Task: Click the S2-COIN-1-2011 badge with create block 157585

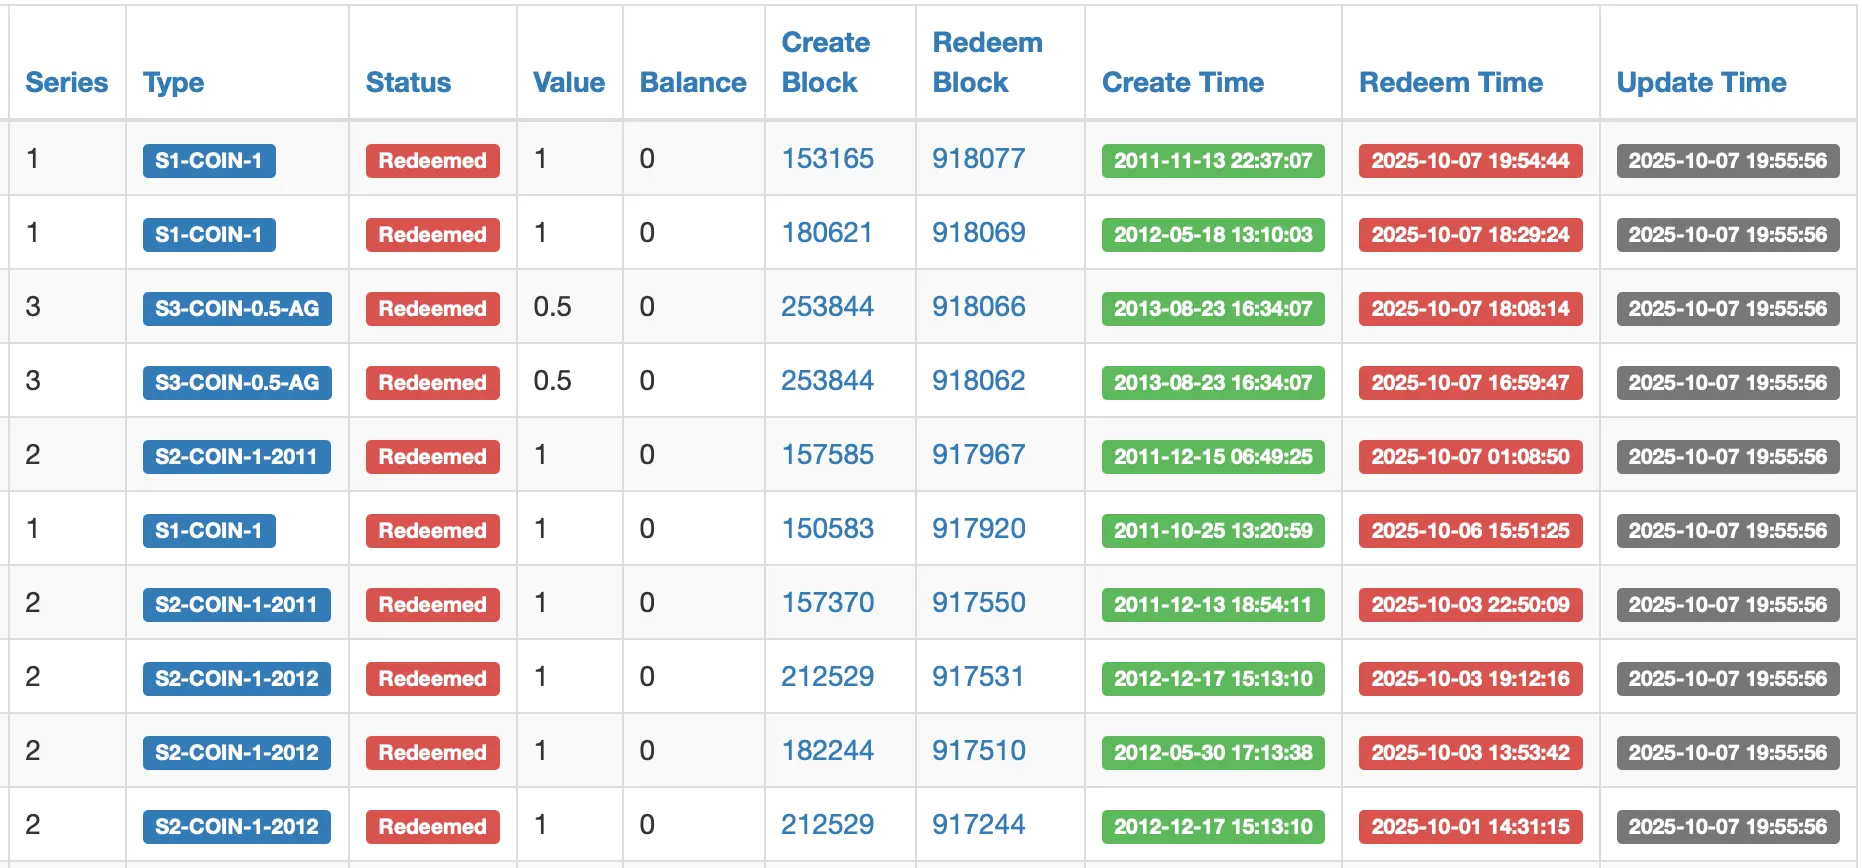Action: [237, 456]
